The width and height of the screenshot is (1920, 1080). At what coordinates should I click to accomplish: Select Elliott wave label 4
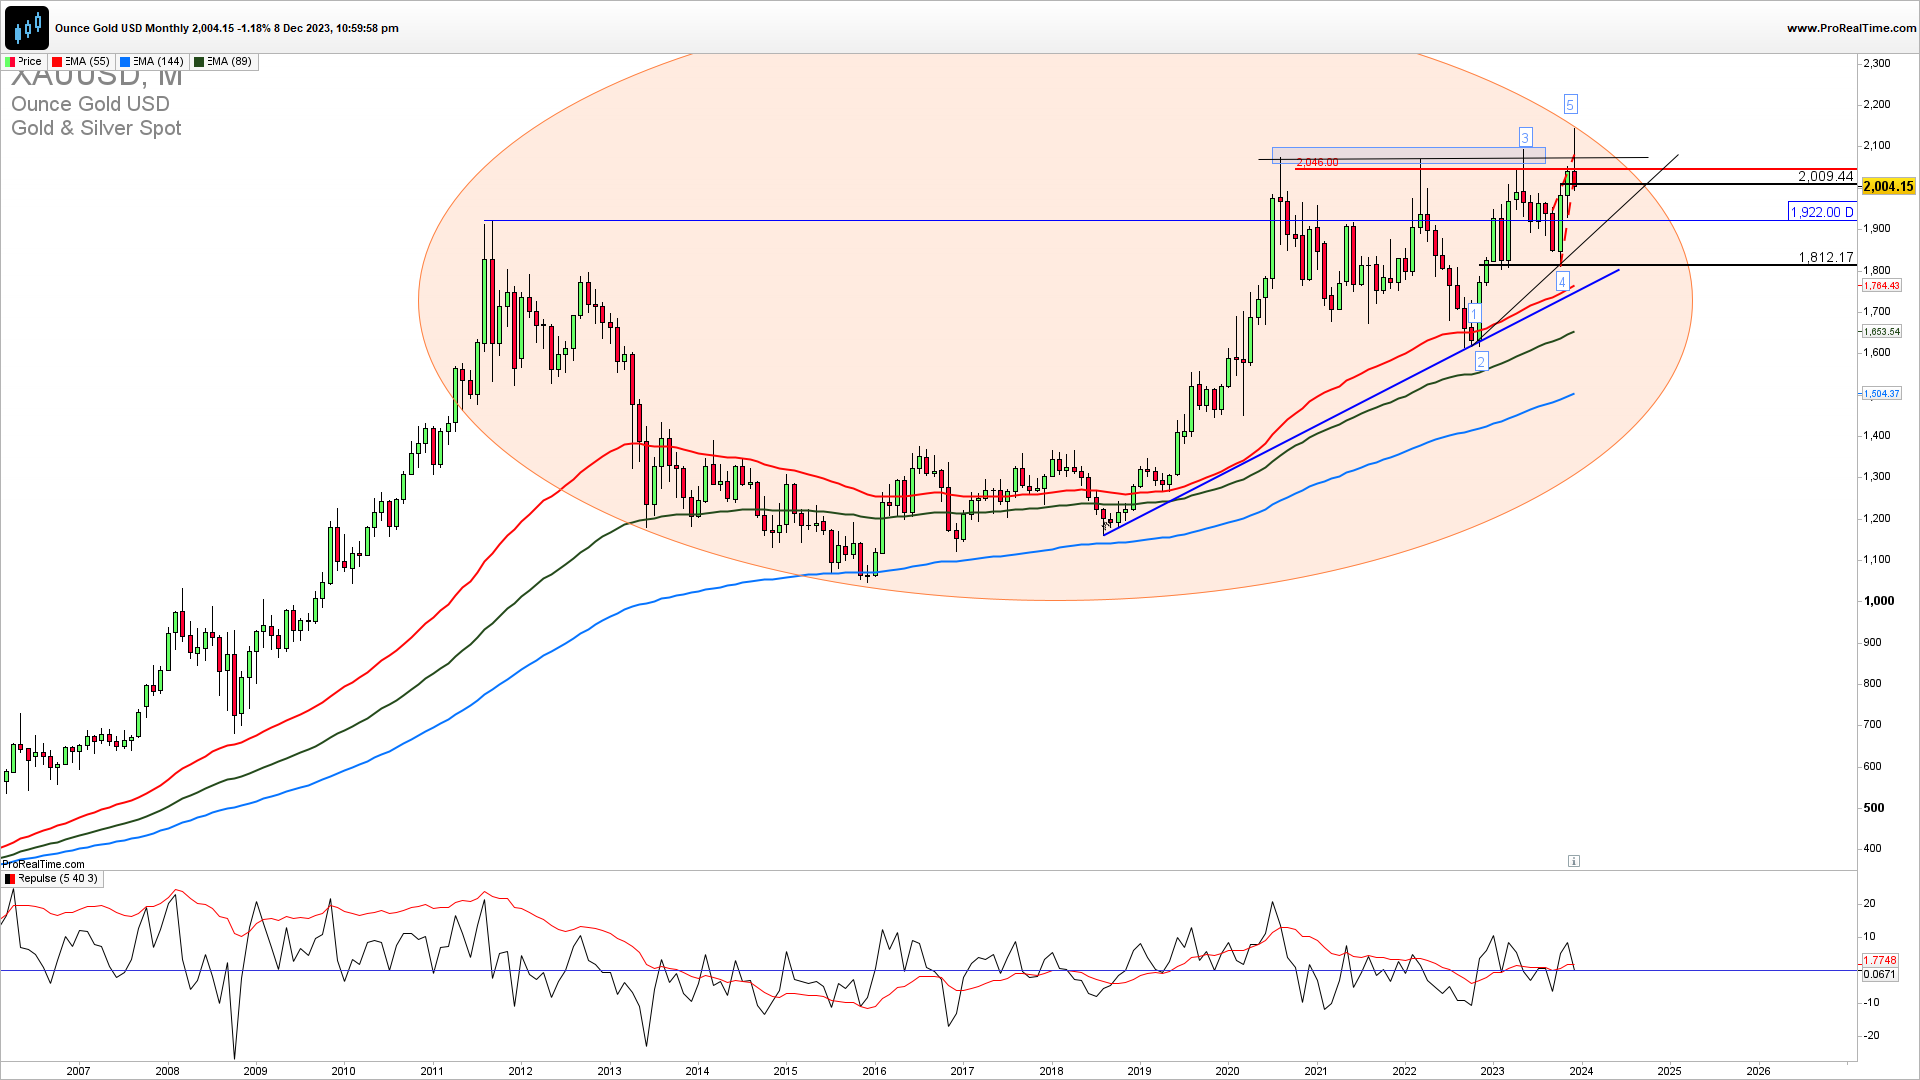pyautogui.click(x=1562, y=282)
